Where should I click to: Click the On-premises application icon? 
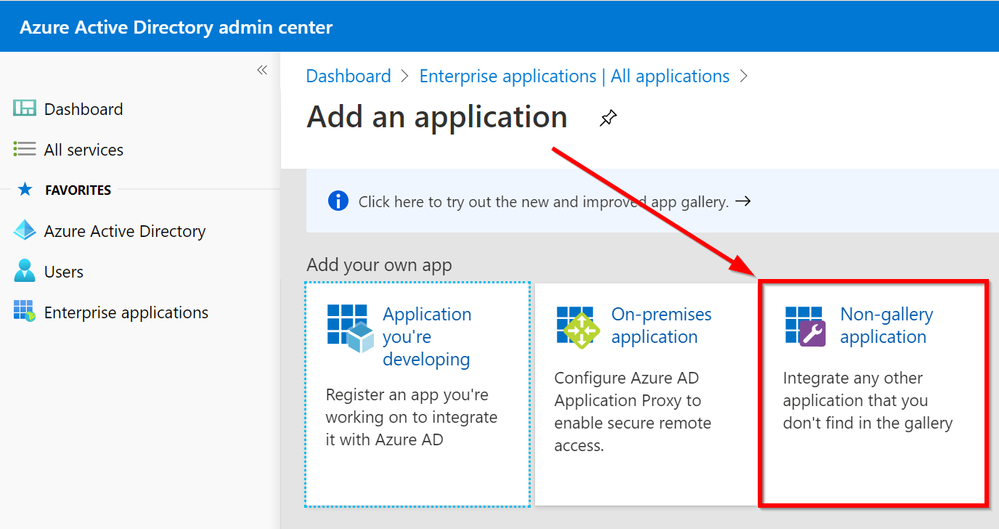[579, 327]
